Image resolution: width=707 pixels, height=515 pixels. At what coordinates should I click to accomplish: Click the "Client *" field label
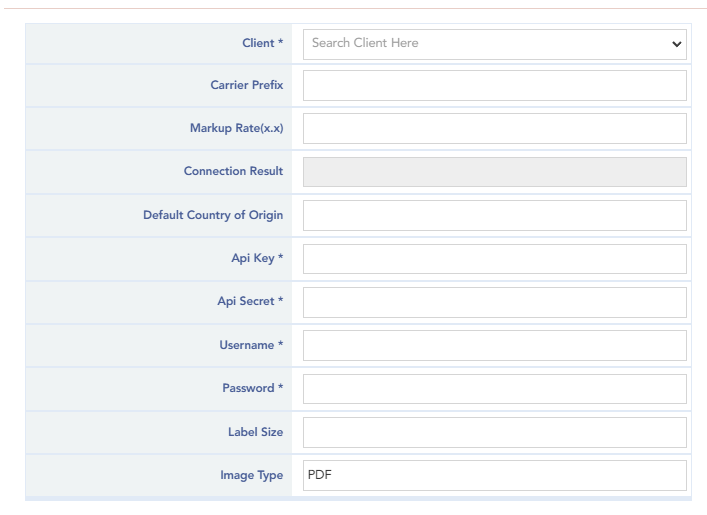pos(262,43)
